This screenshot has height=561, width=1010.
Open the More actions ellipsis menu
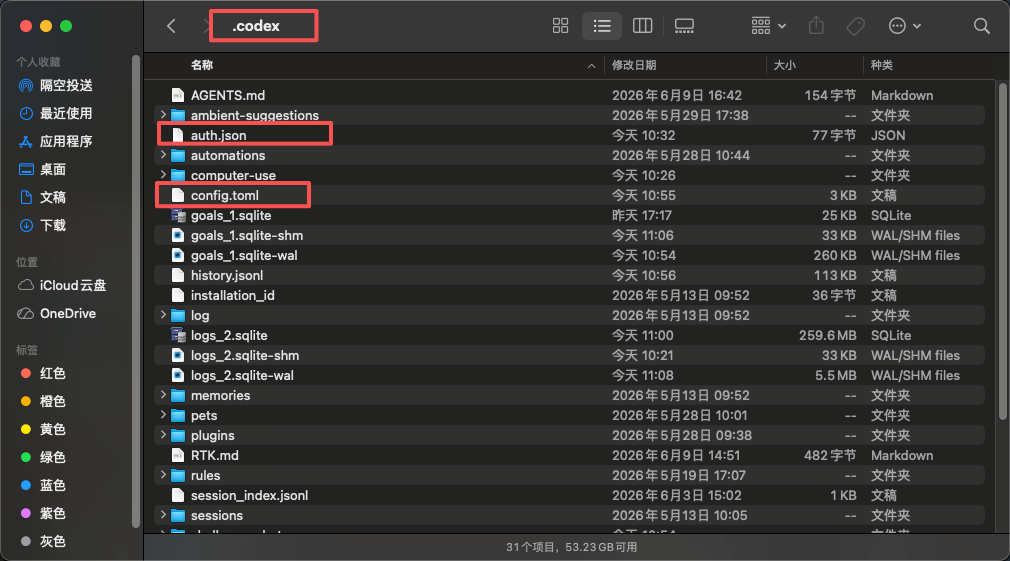tap(904, 26)
